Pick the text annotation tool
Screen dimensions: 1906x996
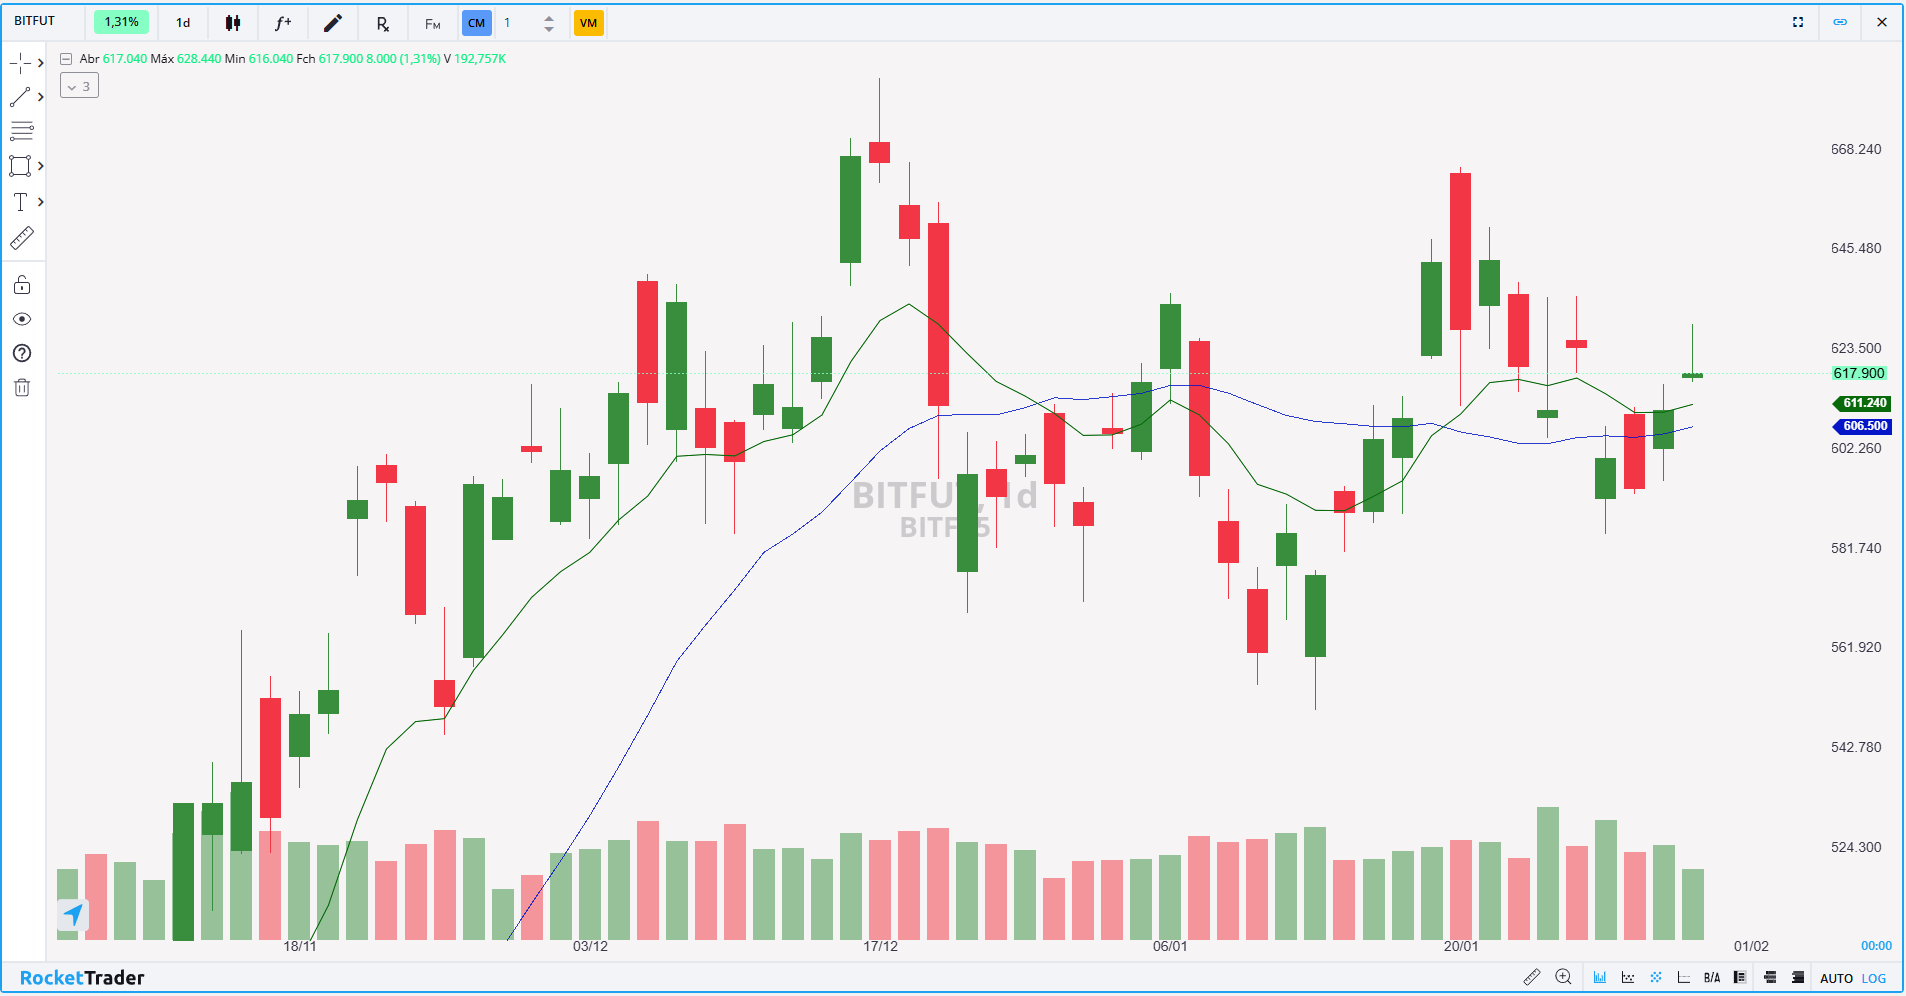pyautogui.click(x=20, y=202)
